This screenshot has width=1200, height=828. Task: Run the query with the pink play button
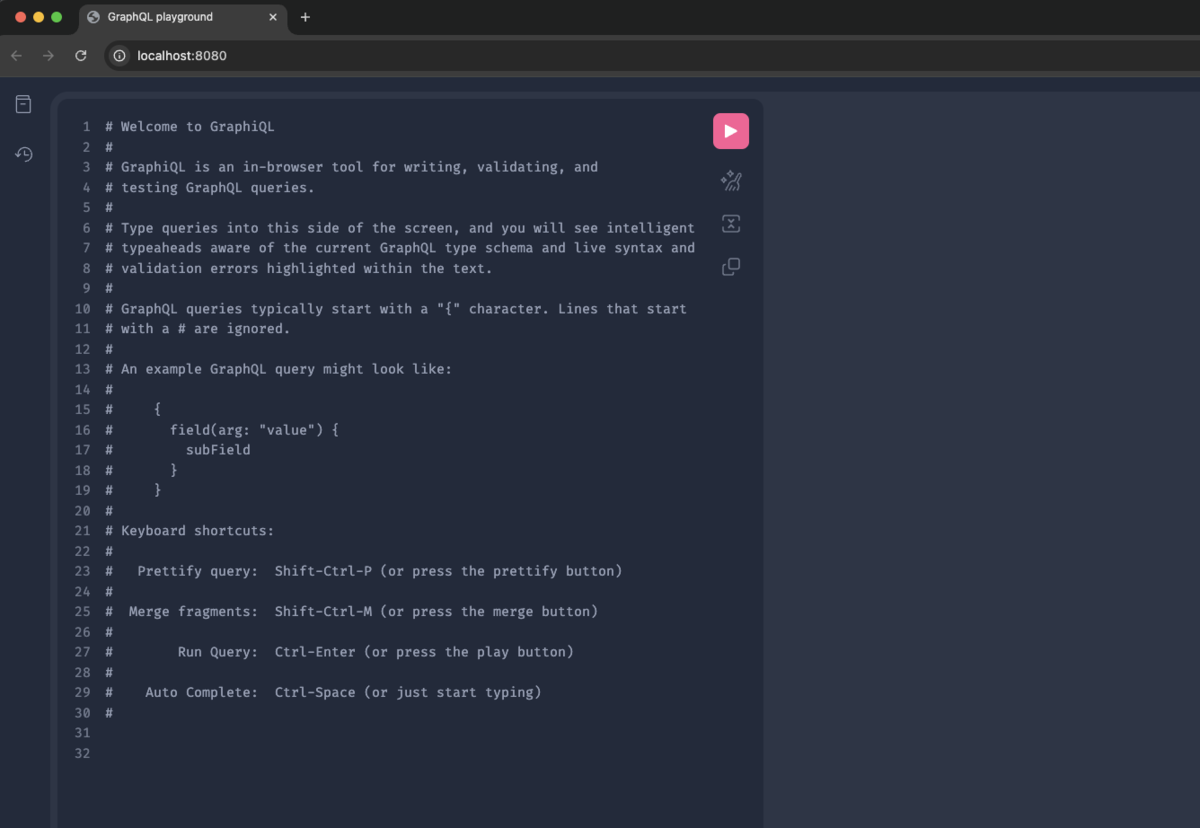tap(731, 131)
